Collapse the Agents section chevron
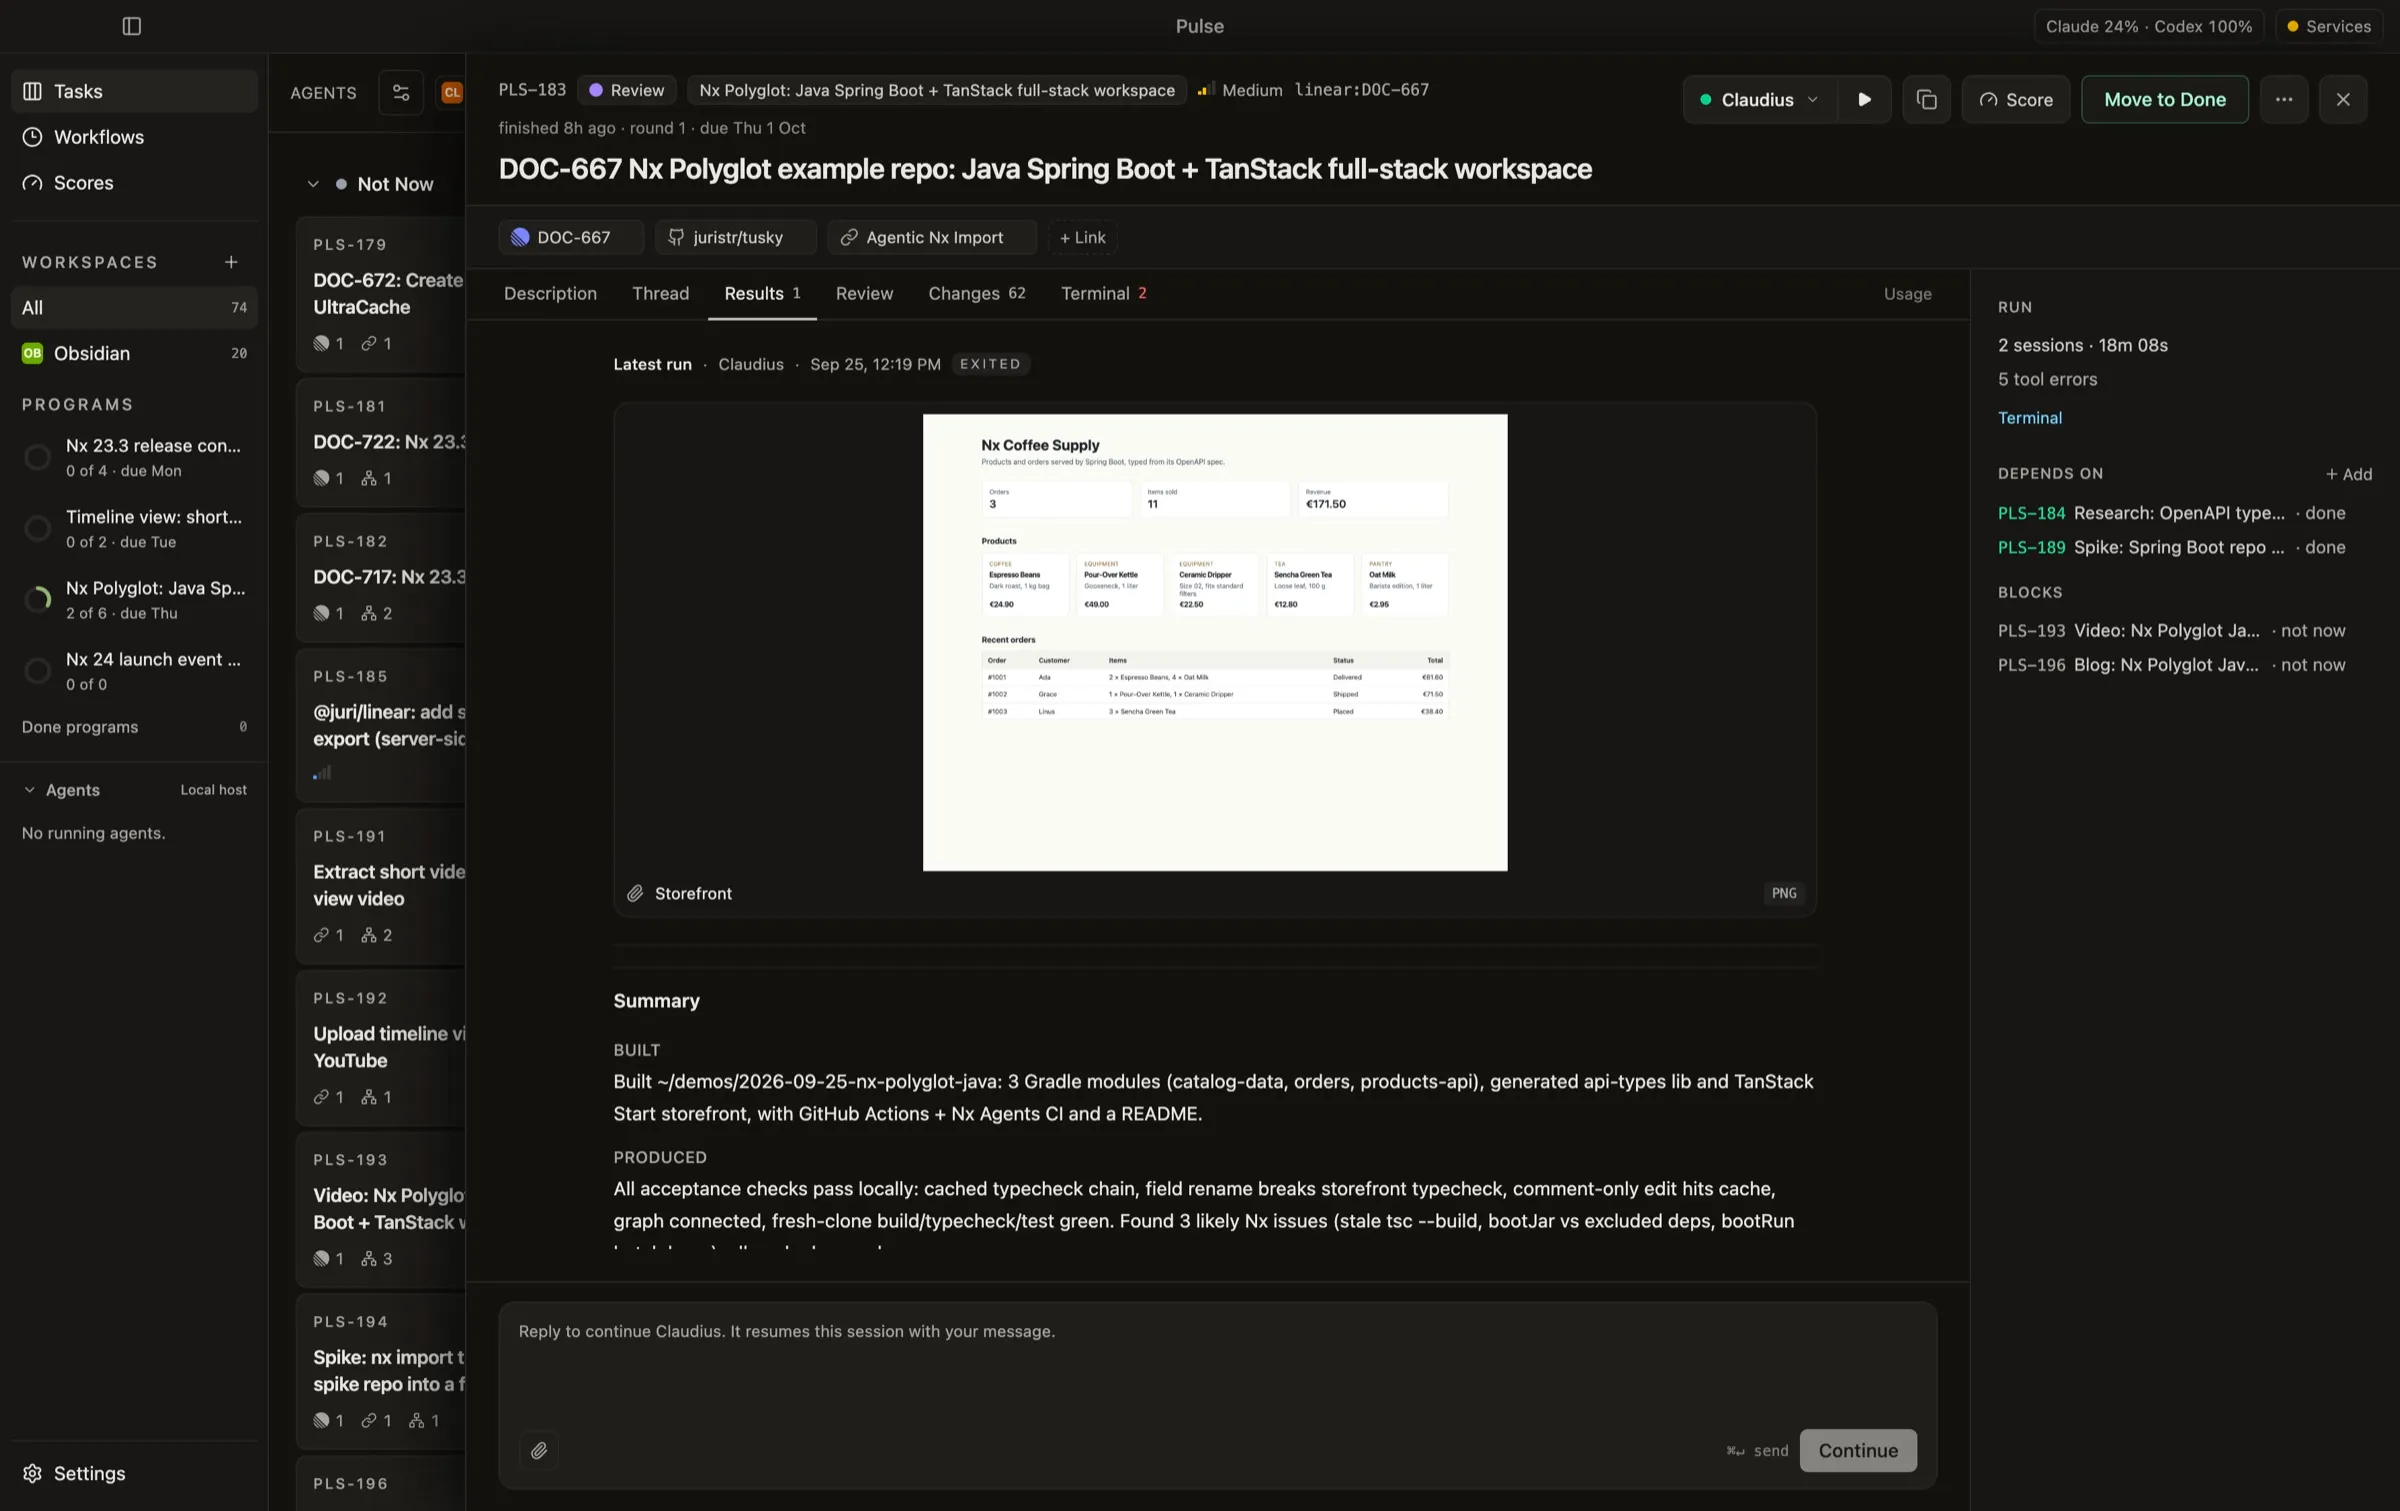 (x=29, y=790)
